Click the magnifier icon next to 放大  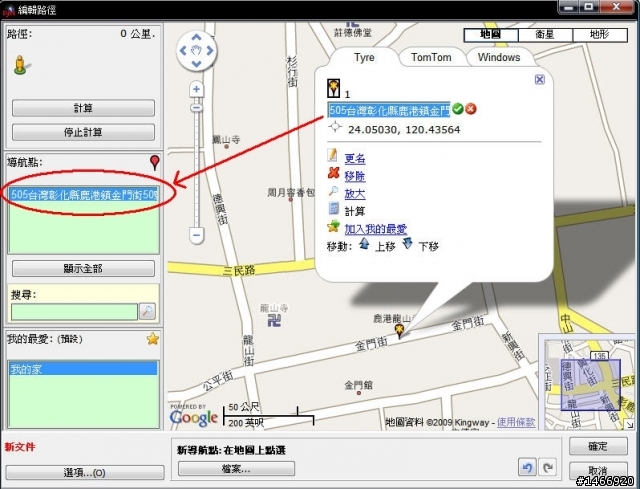(x=333, y=191)
